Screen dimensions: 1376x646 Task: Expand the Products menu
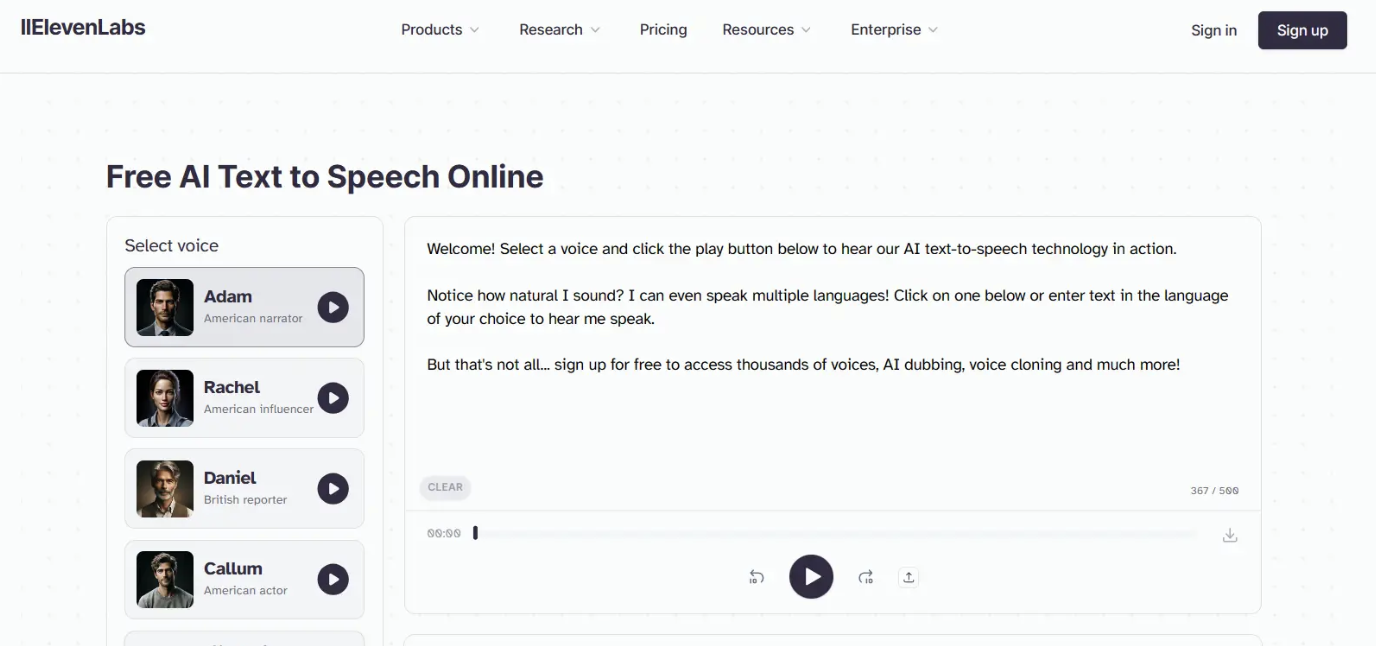tap(440, 30)
